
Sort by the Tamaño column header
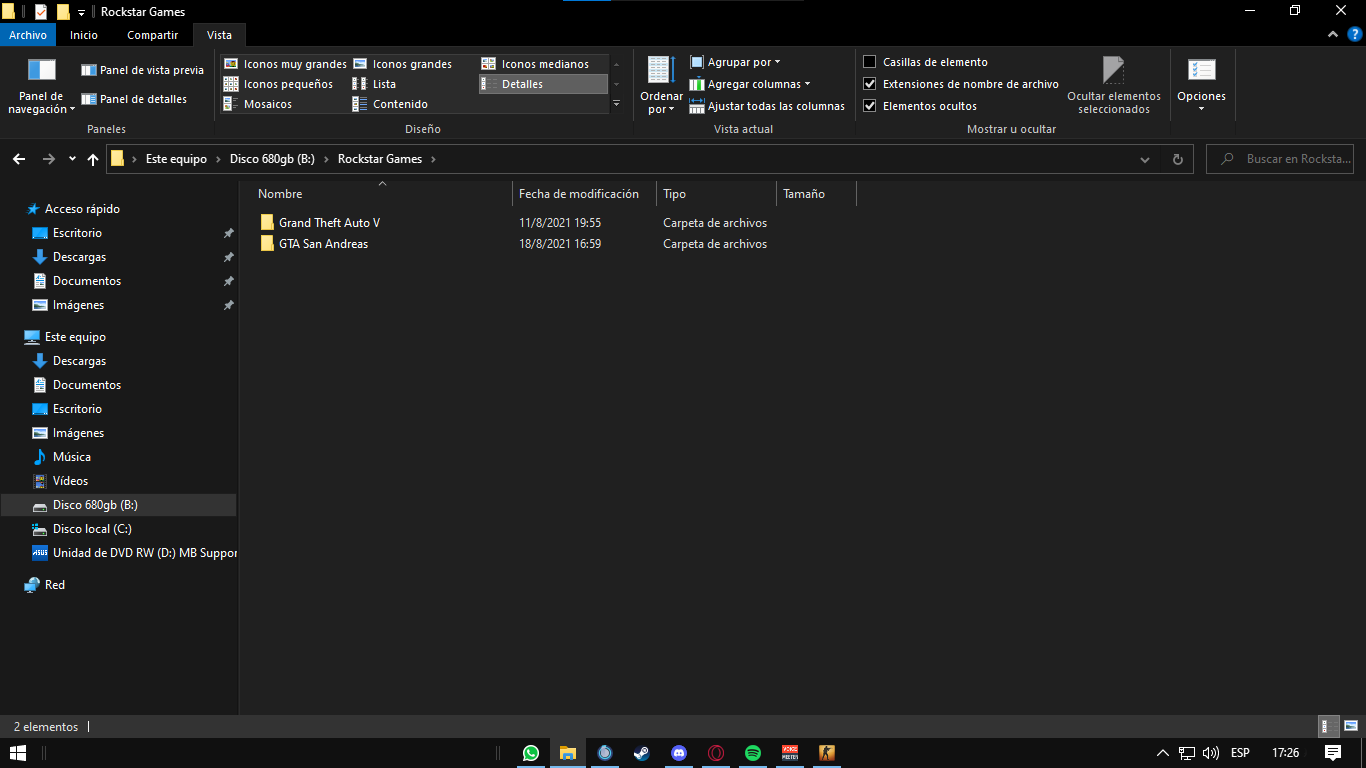pos(816,194)
